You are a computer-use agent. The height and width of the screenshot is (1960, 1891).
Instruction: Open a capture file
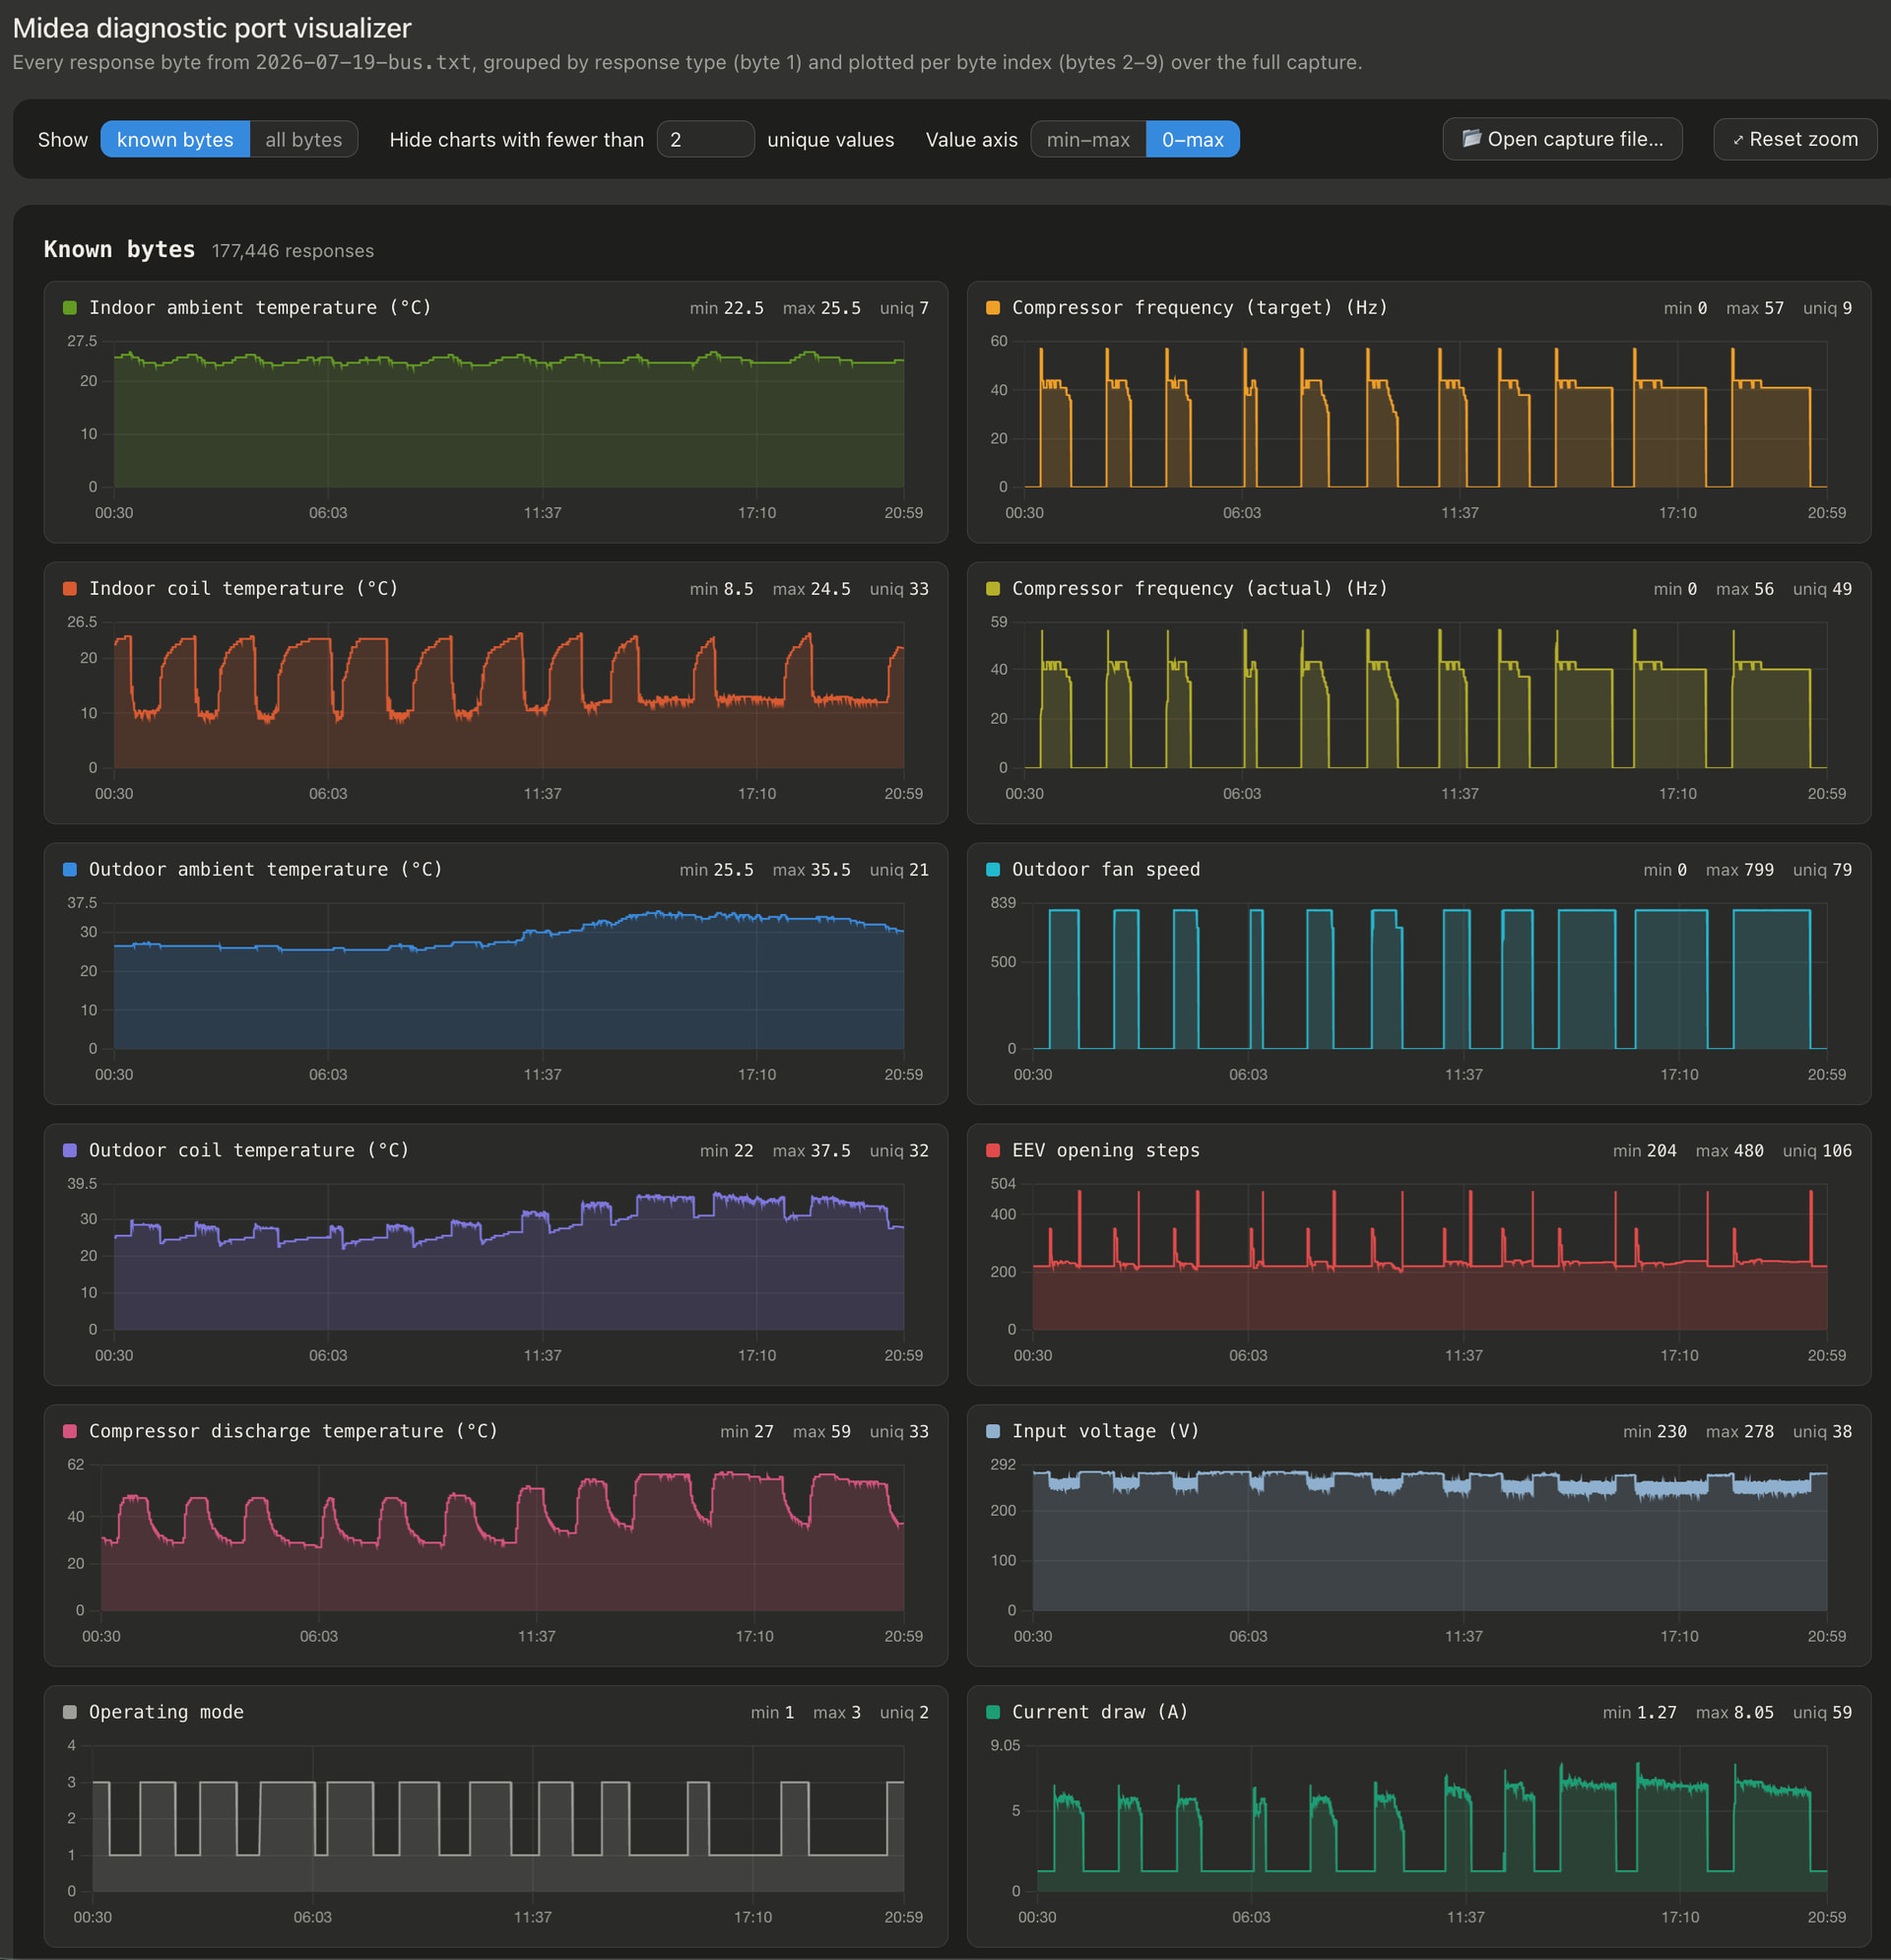(1562, 139)
